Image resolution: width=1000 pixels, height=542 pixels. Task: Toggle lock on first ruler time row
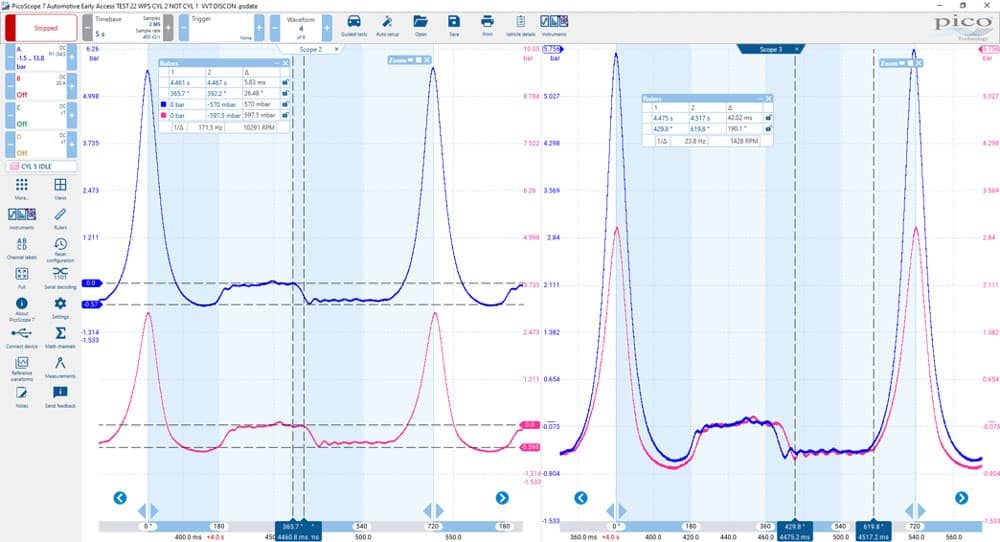pyautogui.click(x=285, y=83)
